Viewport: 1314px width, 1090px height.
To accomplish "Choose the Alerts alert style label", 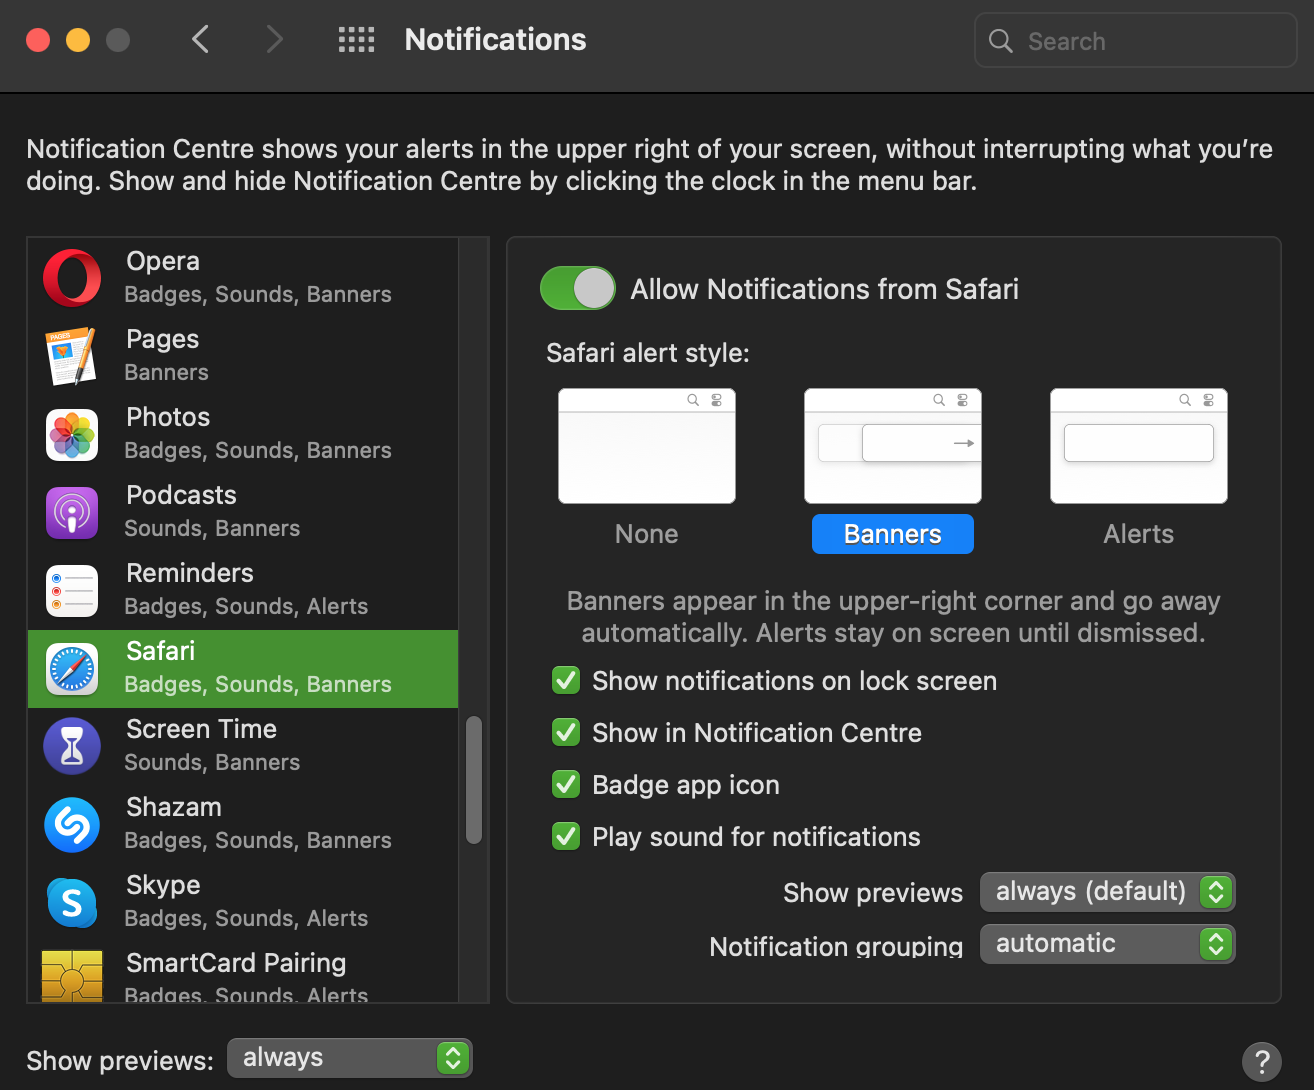I will click(1139, 534).
